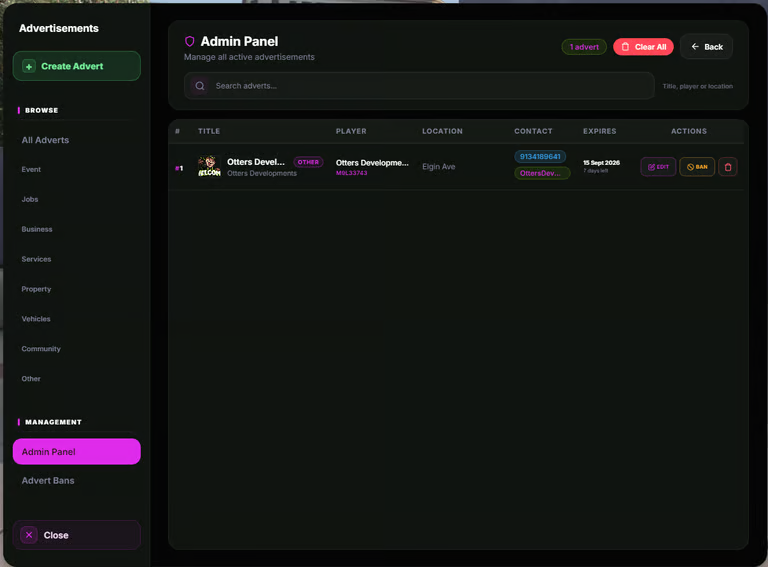This screenshot has height=567, width=768.
Task: Click the X icon beside Close
Action: coord(29,535)
